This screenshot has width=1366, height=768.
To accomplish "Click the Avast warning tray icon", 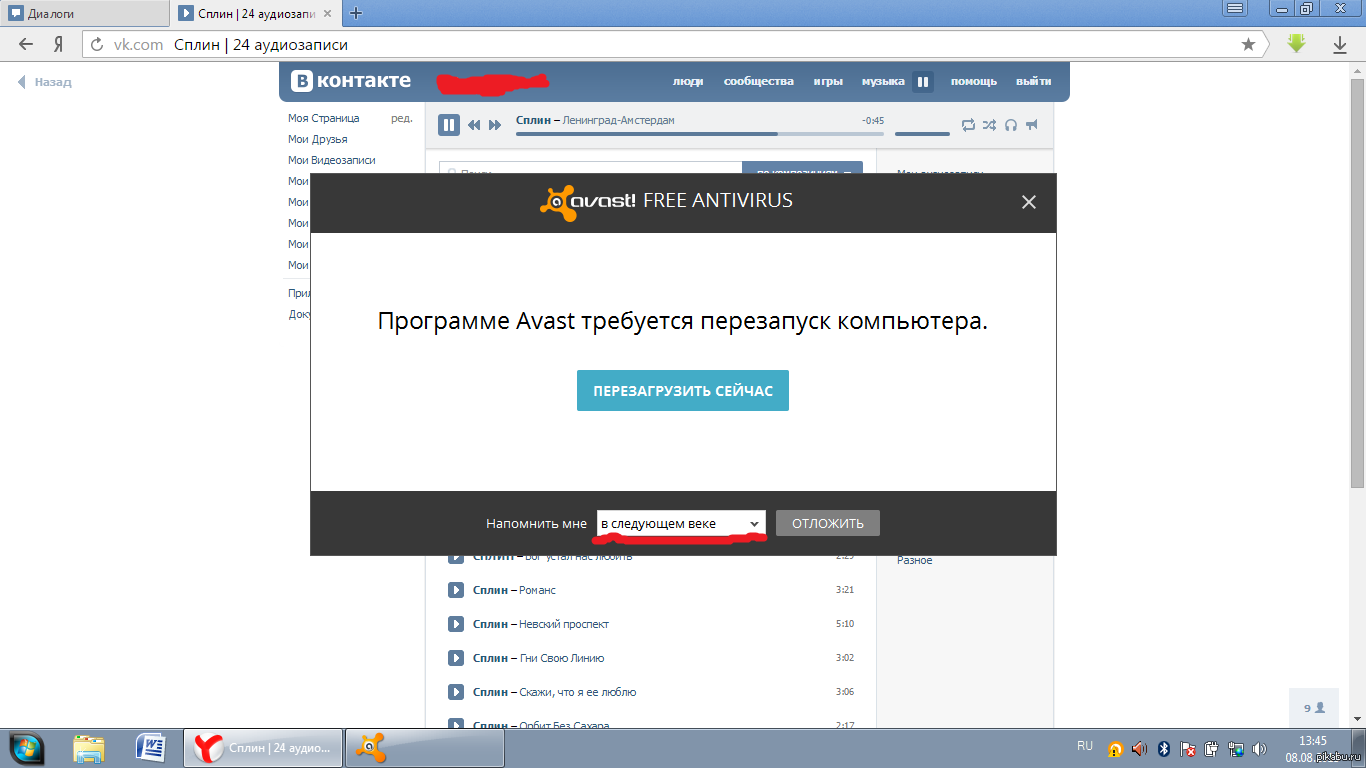I will tap(1114, 749).
